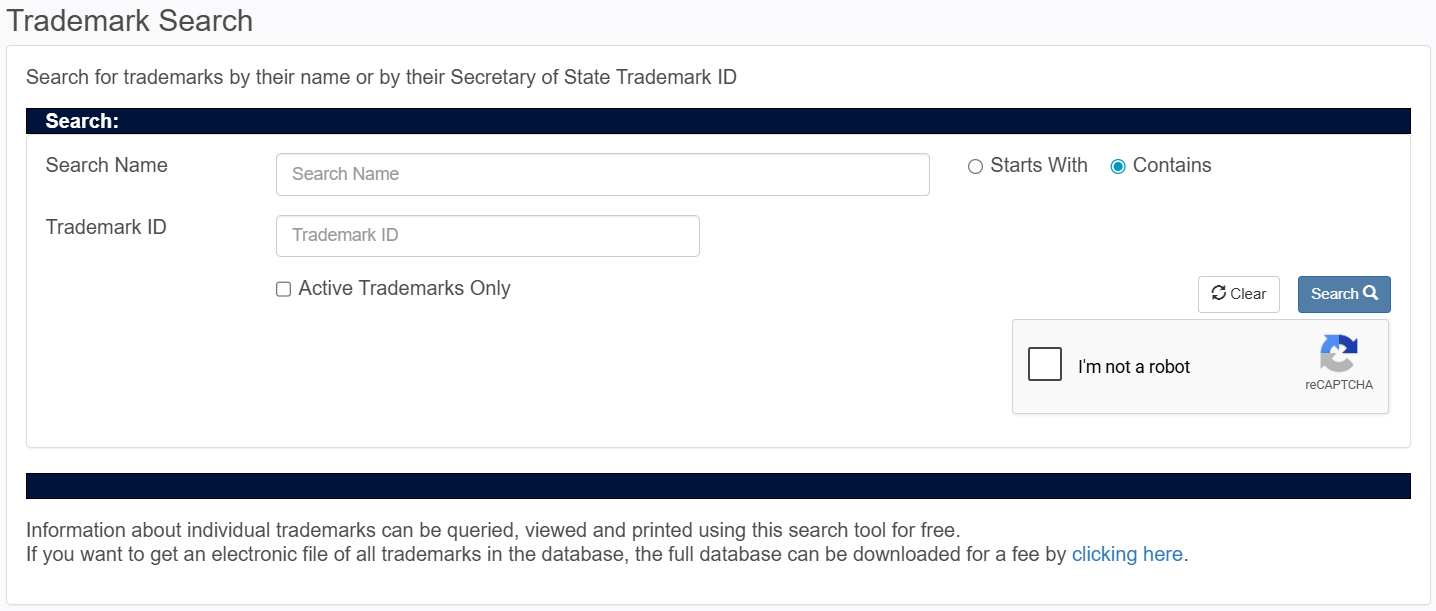This screenshot has width=1436, height=611.
Task: Check the I'm not a robot box
Action: point(1045,364)
